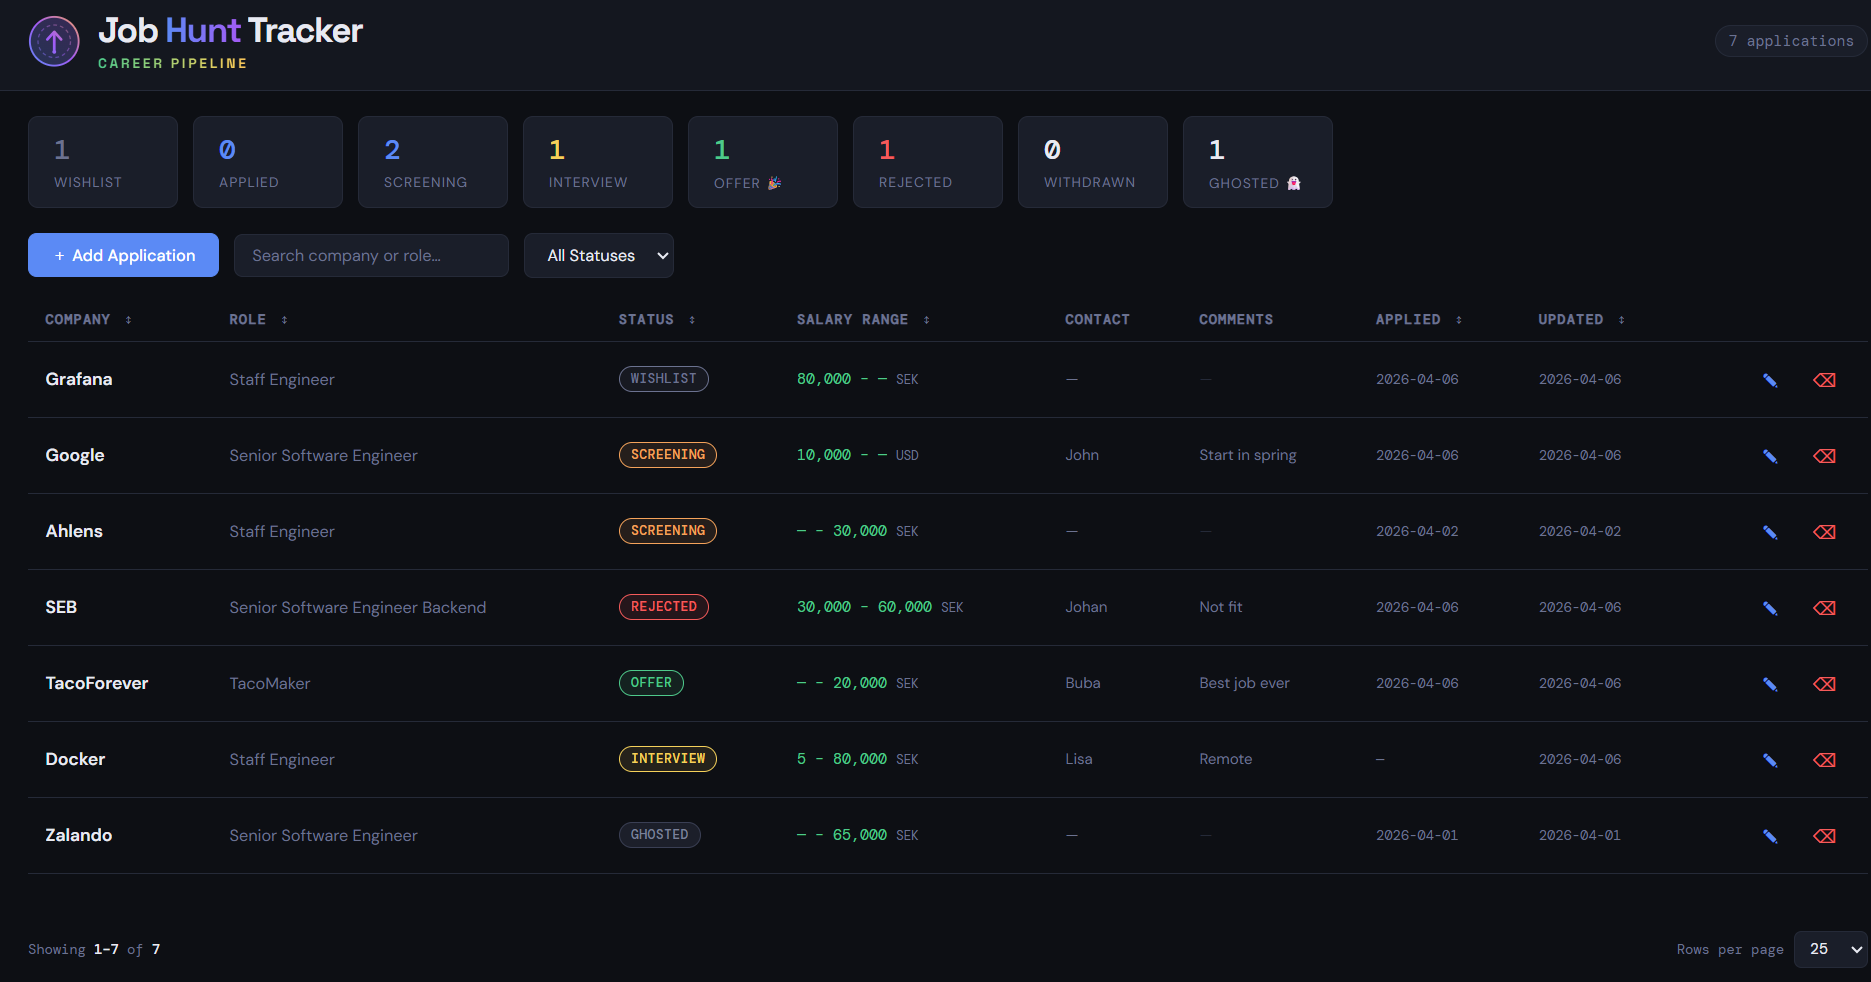Open the All Statuses filter dropdown
The height and width of the screenshot is (982, 1871).
pos(598,256)
